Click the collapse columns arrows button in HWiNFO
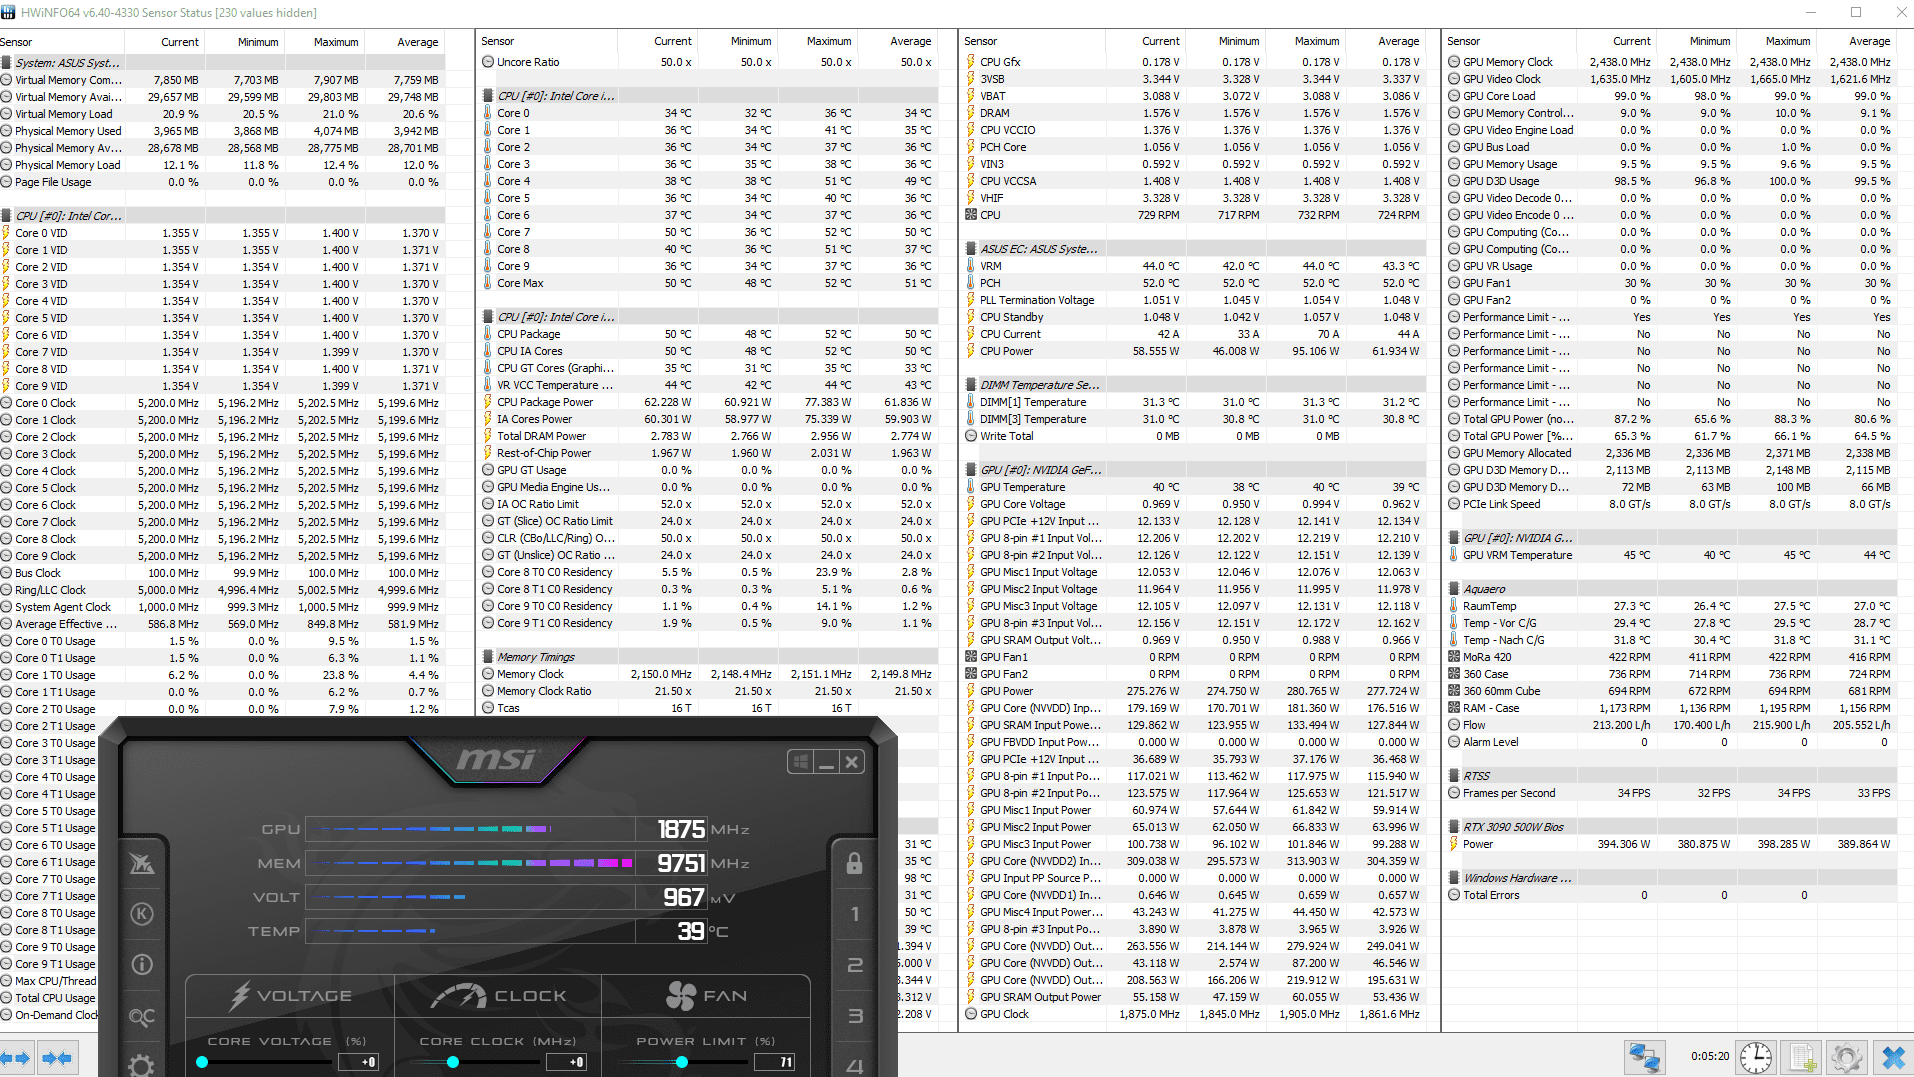 [57, 1058]
